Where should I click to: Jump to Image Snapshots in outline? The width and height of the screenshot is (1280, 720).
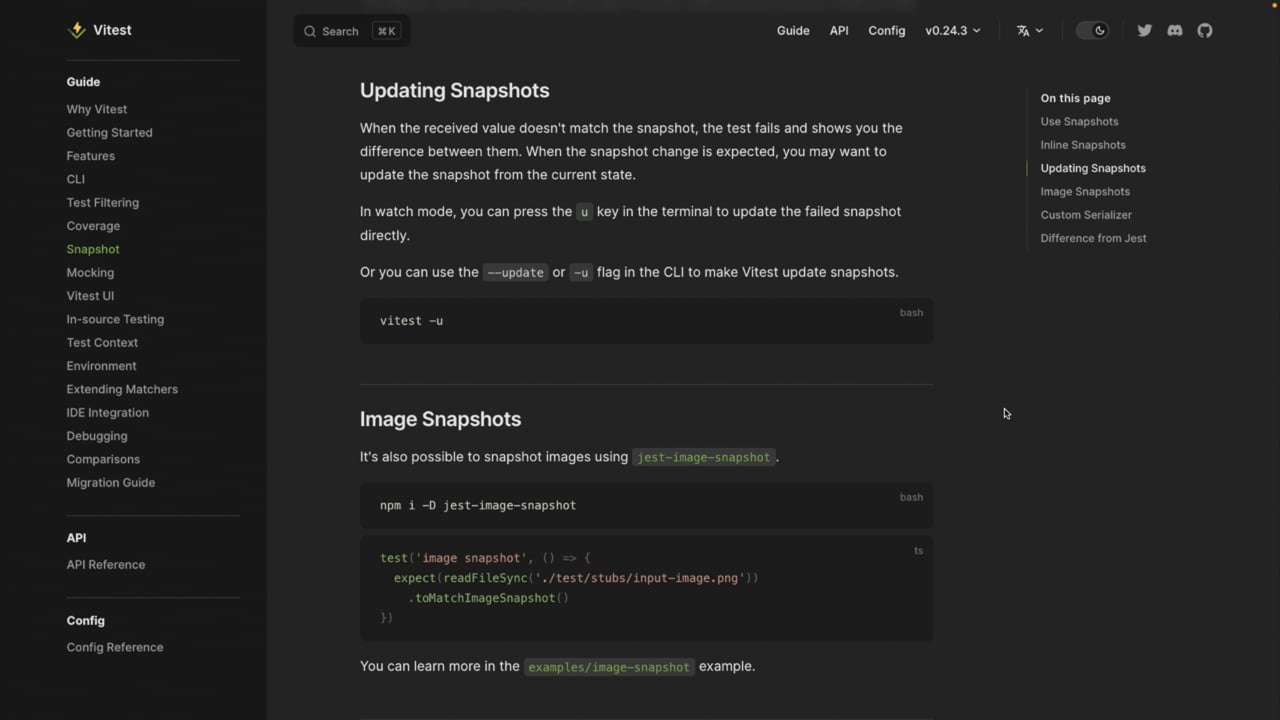click(x=1085, y=191)
